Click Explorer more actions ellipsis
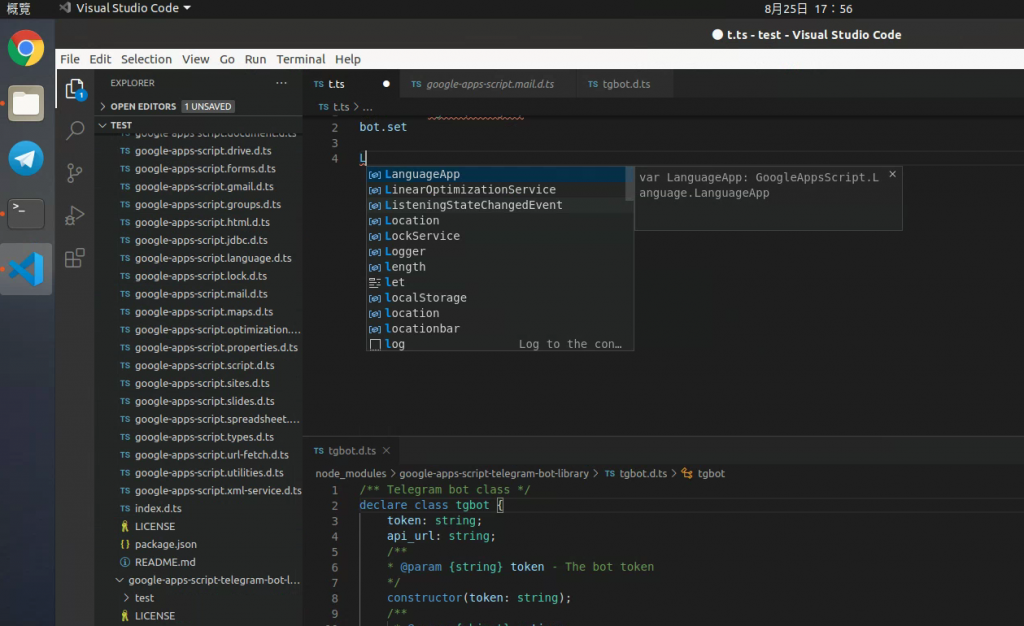This screenshot has width=1024, height=626. pos(281,83)
